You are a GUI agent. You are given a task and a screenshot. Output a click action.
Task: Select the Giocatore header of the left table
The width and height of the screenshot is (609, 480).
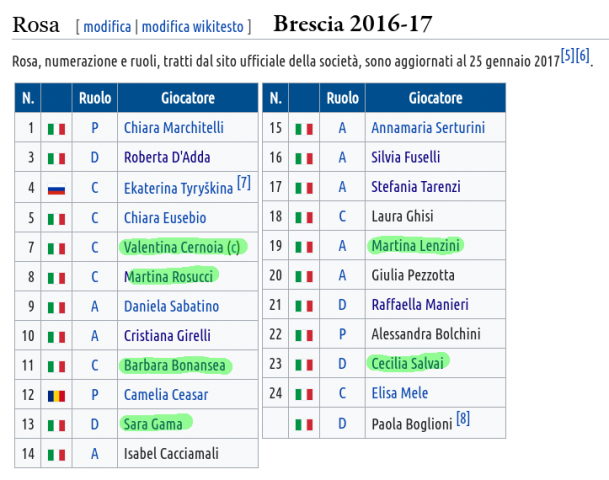(188, 98)
